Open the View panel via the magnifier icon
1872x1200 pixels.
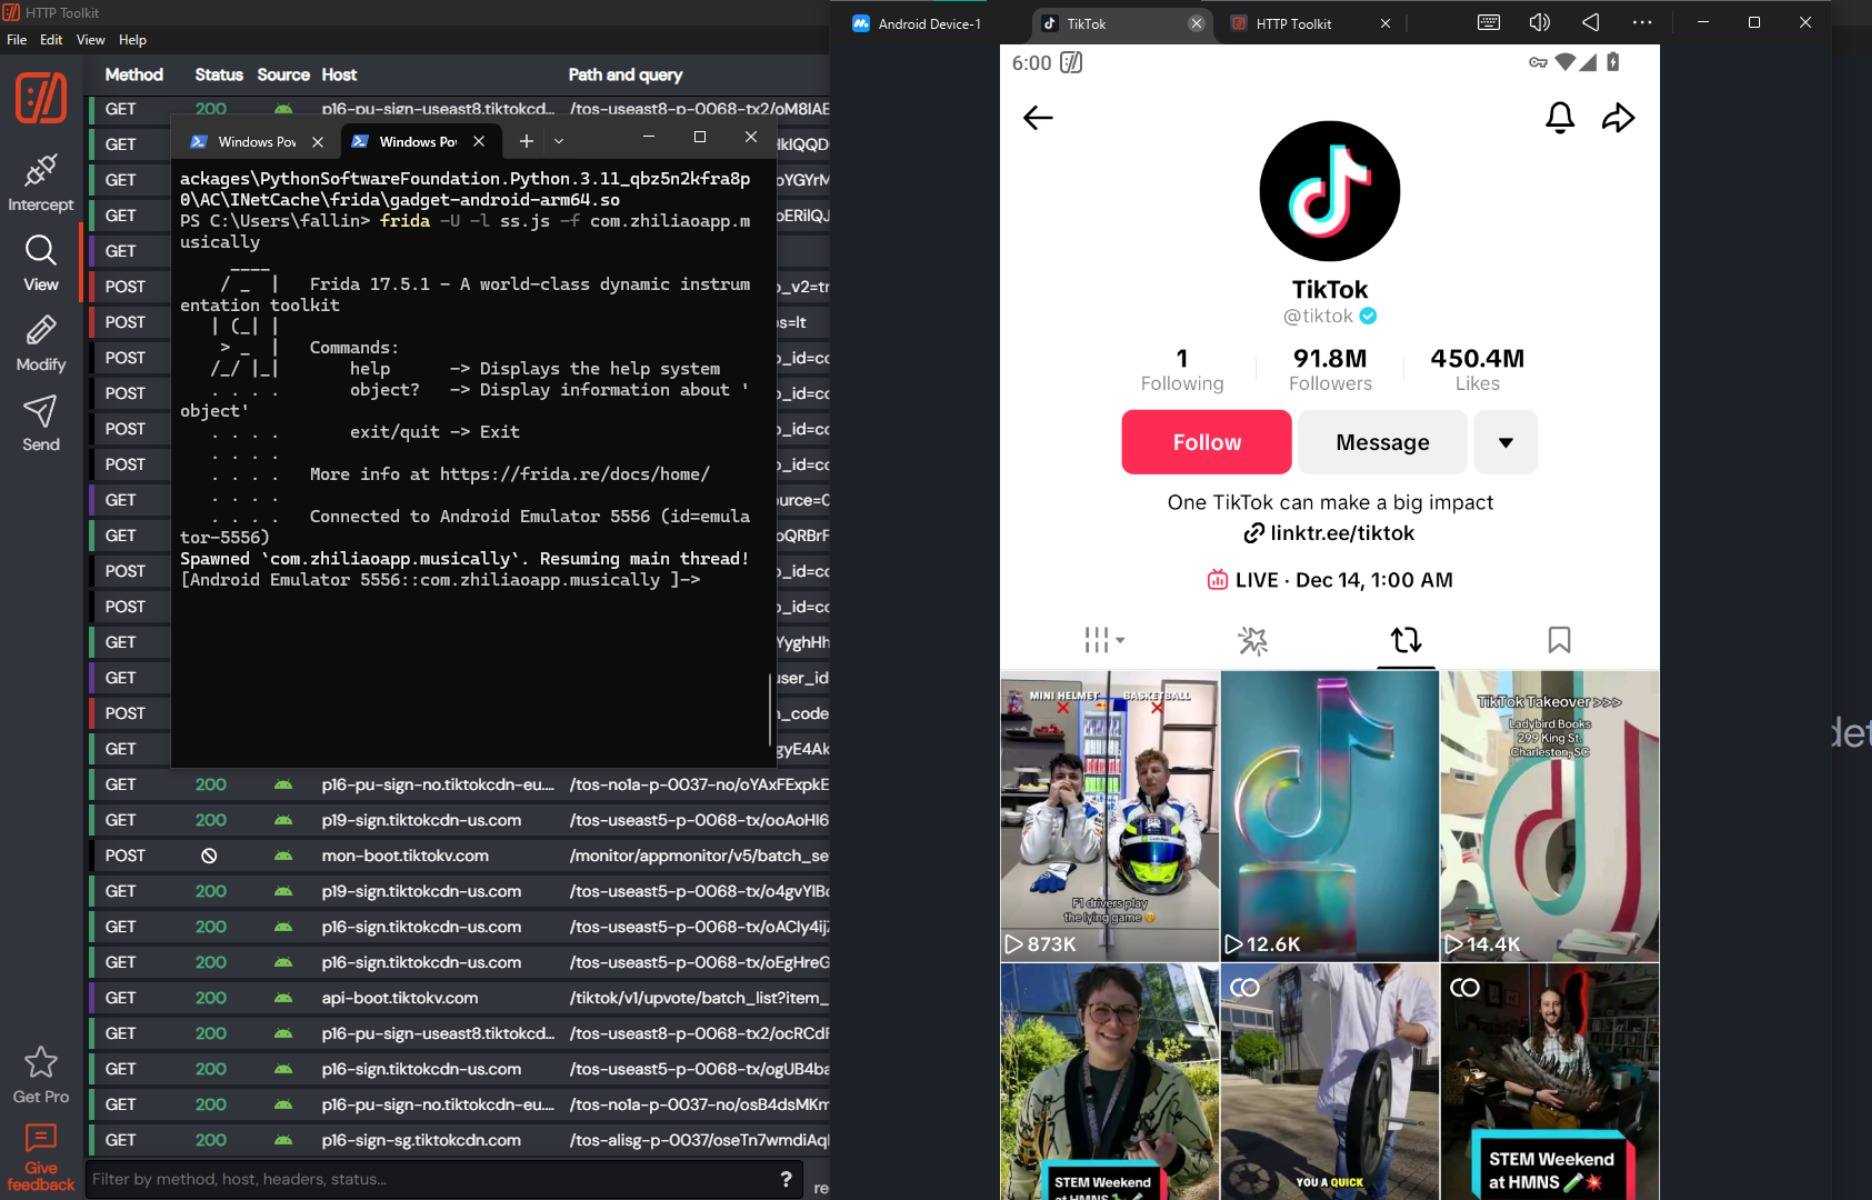(x=40, y=252)
